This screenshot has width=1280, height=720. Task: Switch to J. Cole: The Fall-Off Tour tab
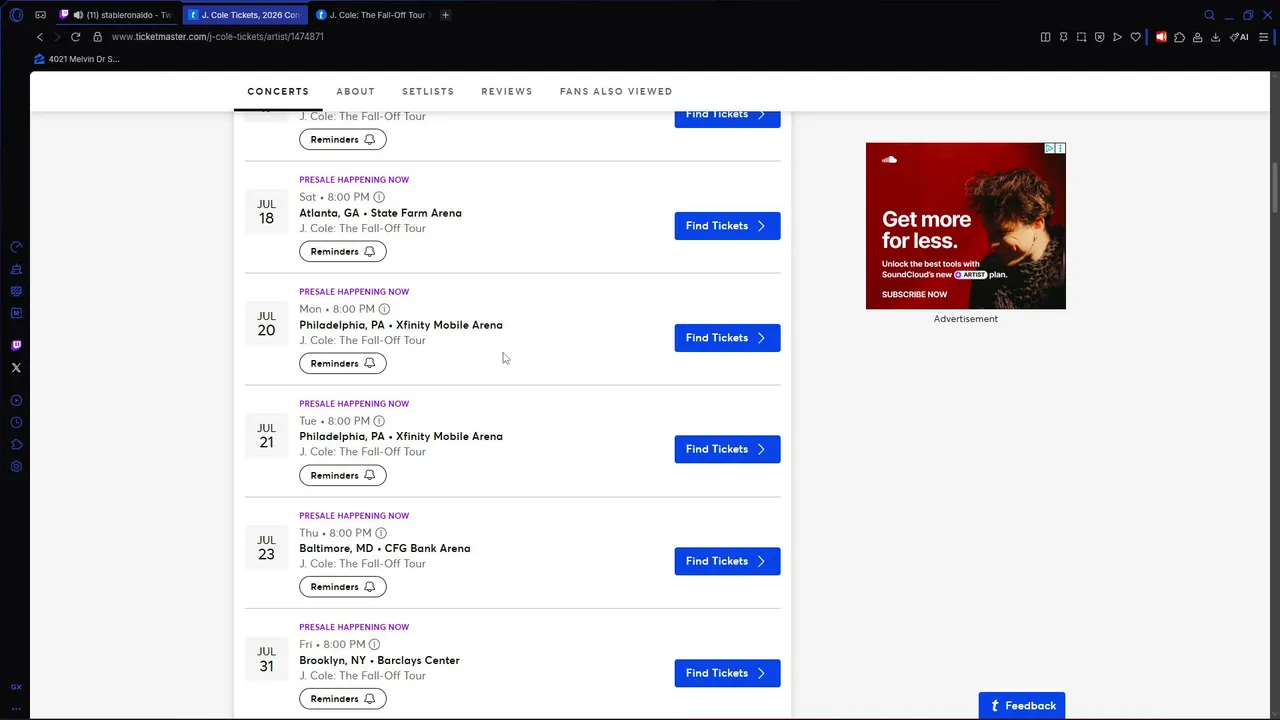point(372,15)
